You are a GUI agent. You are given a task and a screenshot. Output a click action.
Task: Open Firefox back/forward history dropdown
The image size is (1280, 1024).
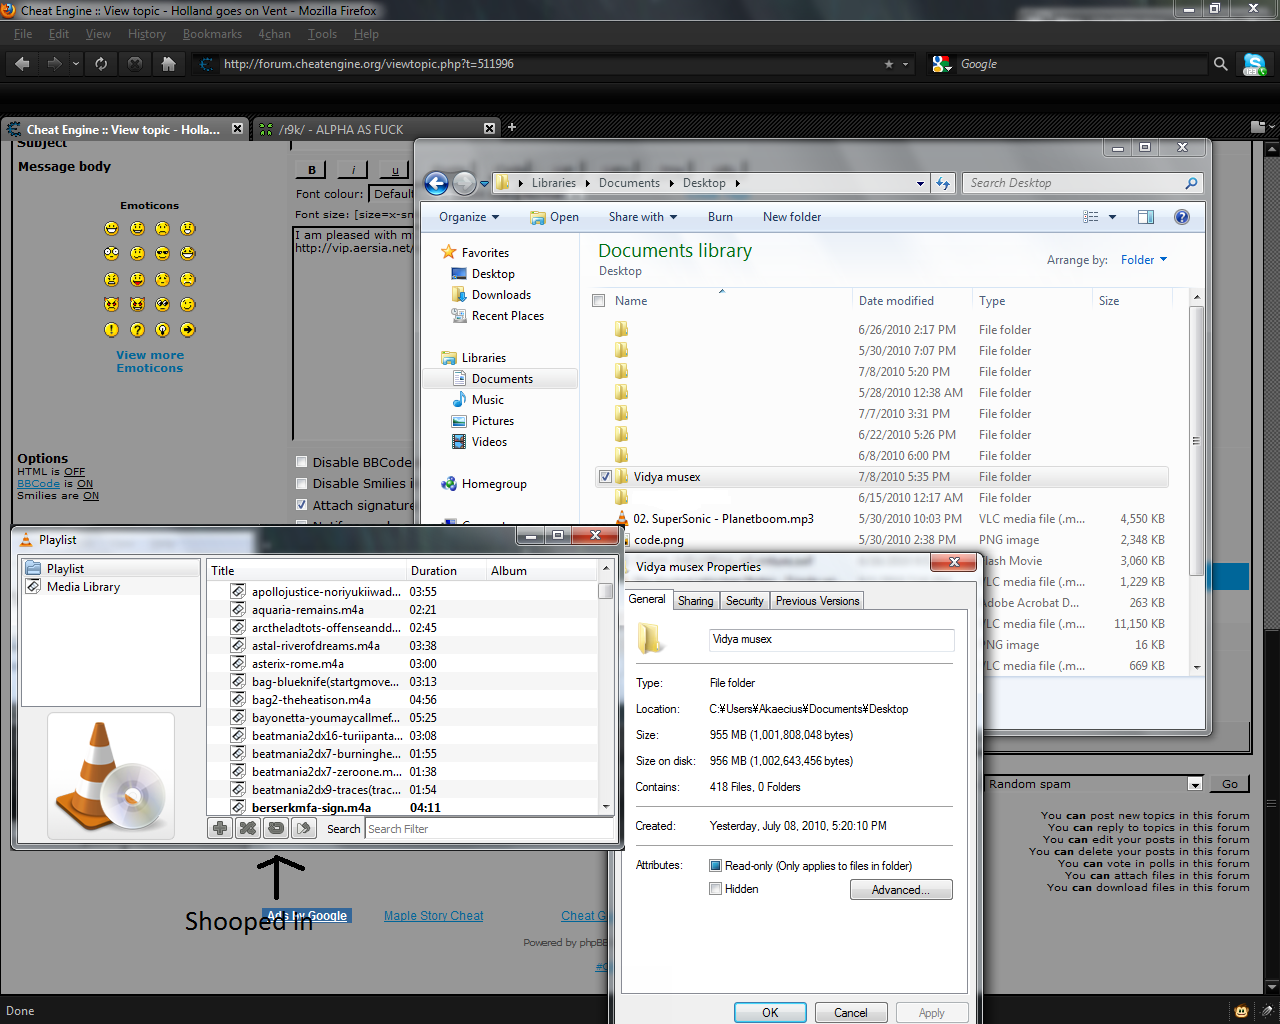[75, 64]
